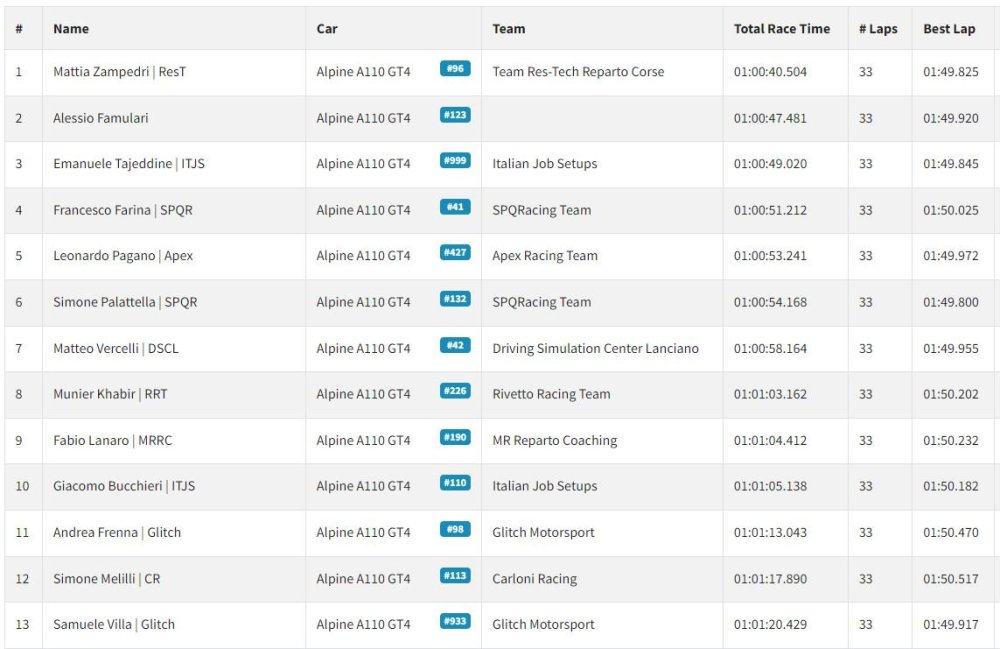Select the #999 car number badge
The image size is (1000, 649).
click(x=455, y=161)
